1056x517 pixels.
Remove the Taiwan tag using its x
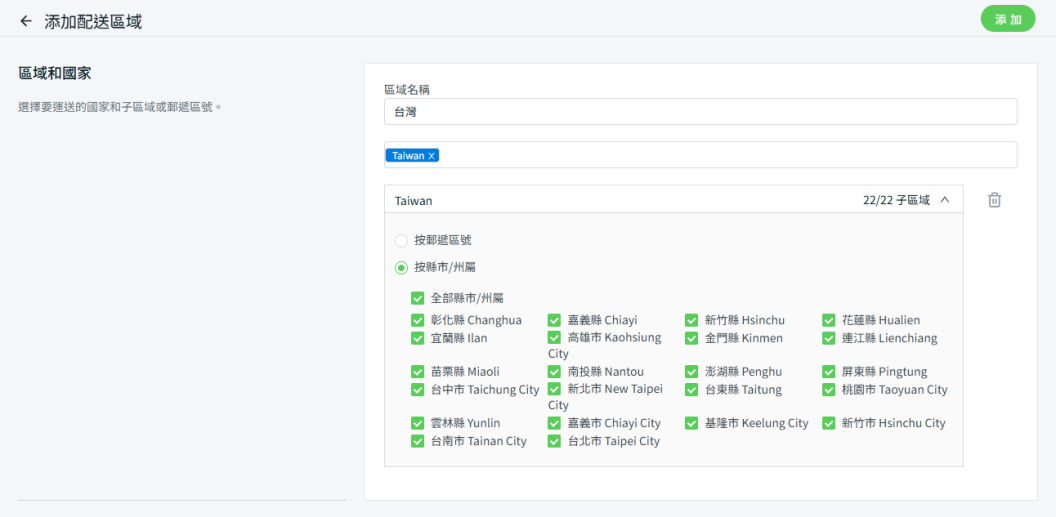(x=432, y=156)
